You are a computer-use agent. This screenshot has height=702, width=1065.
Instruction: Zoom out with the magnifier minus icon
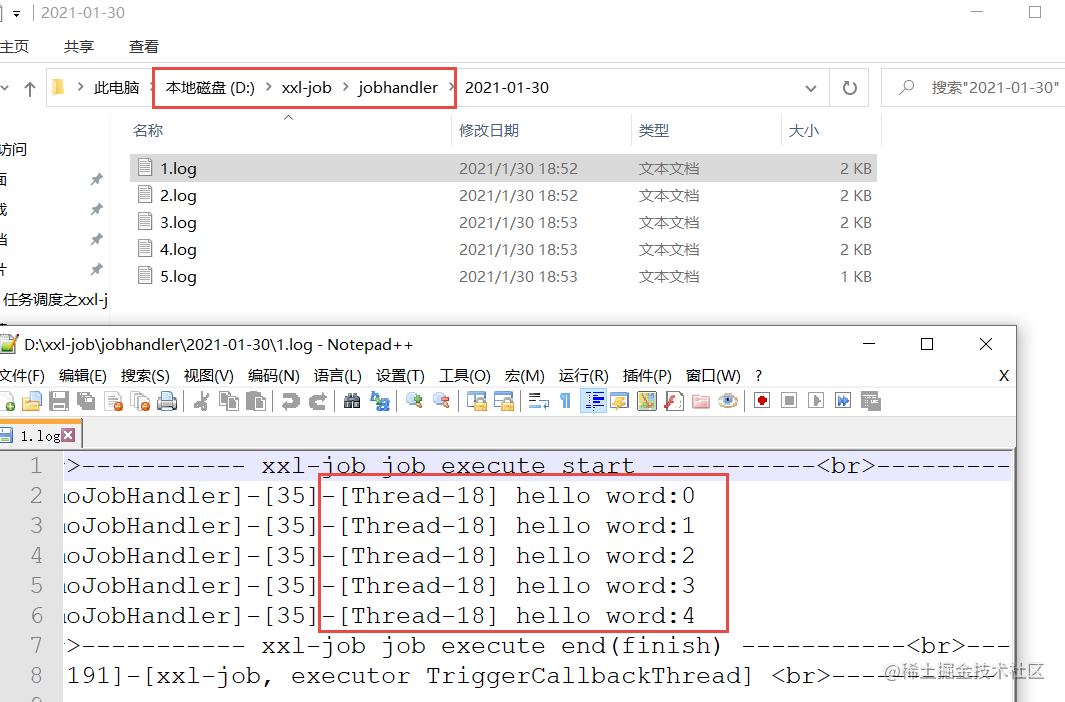[x=441, y=401]
